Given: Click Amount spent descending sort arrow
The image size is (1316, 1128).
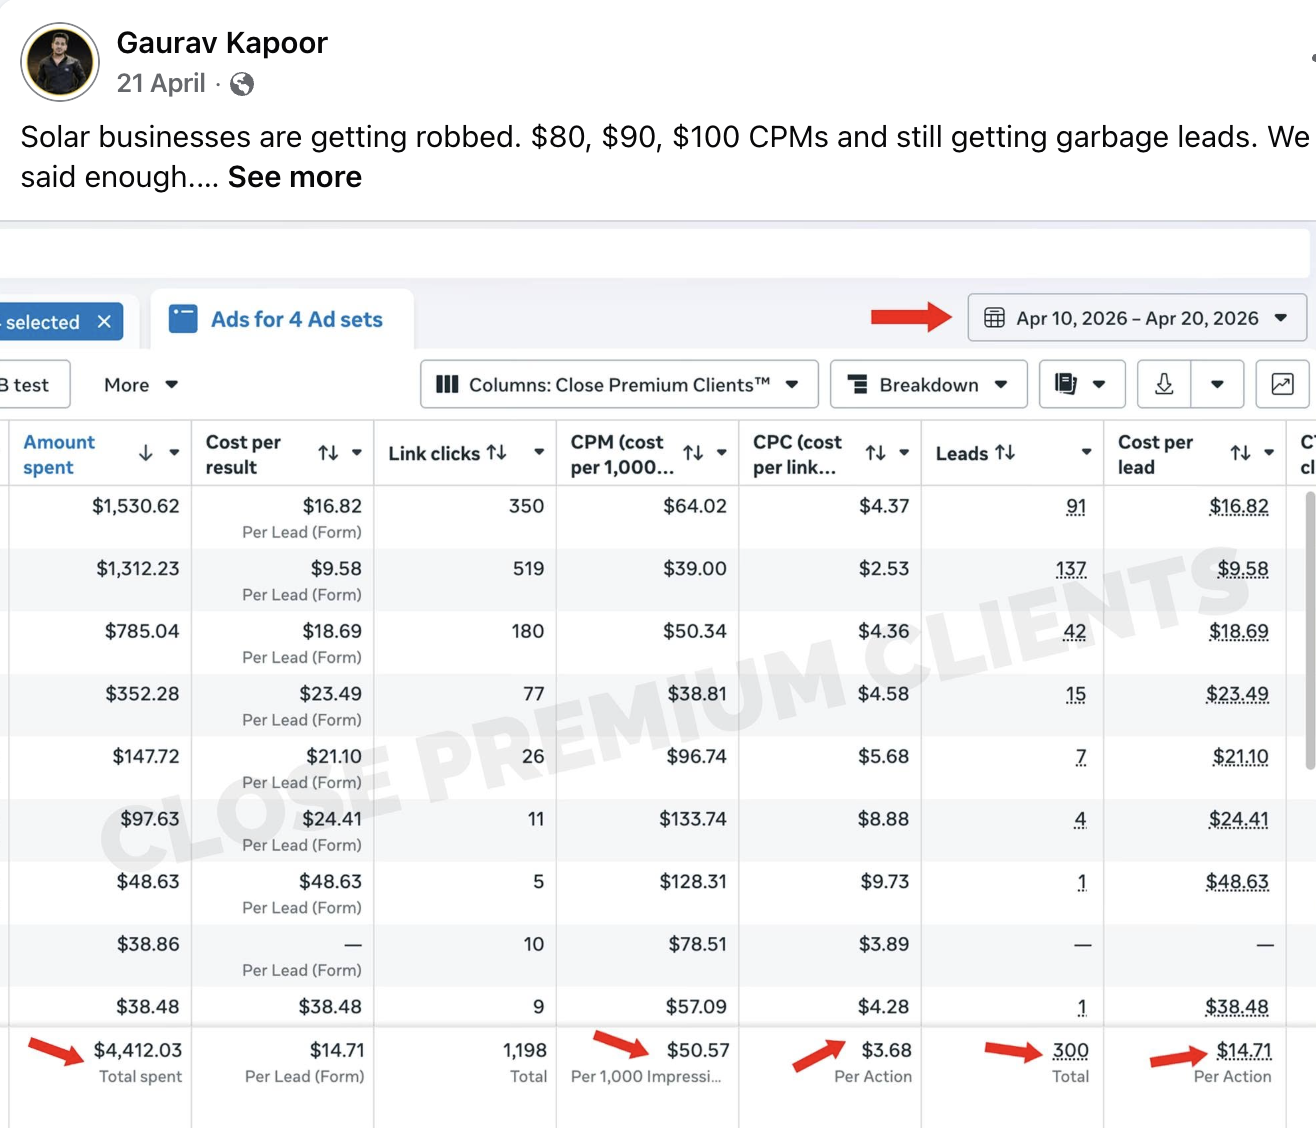Looking at the screenshot, I should coord(145,453).
